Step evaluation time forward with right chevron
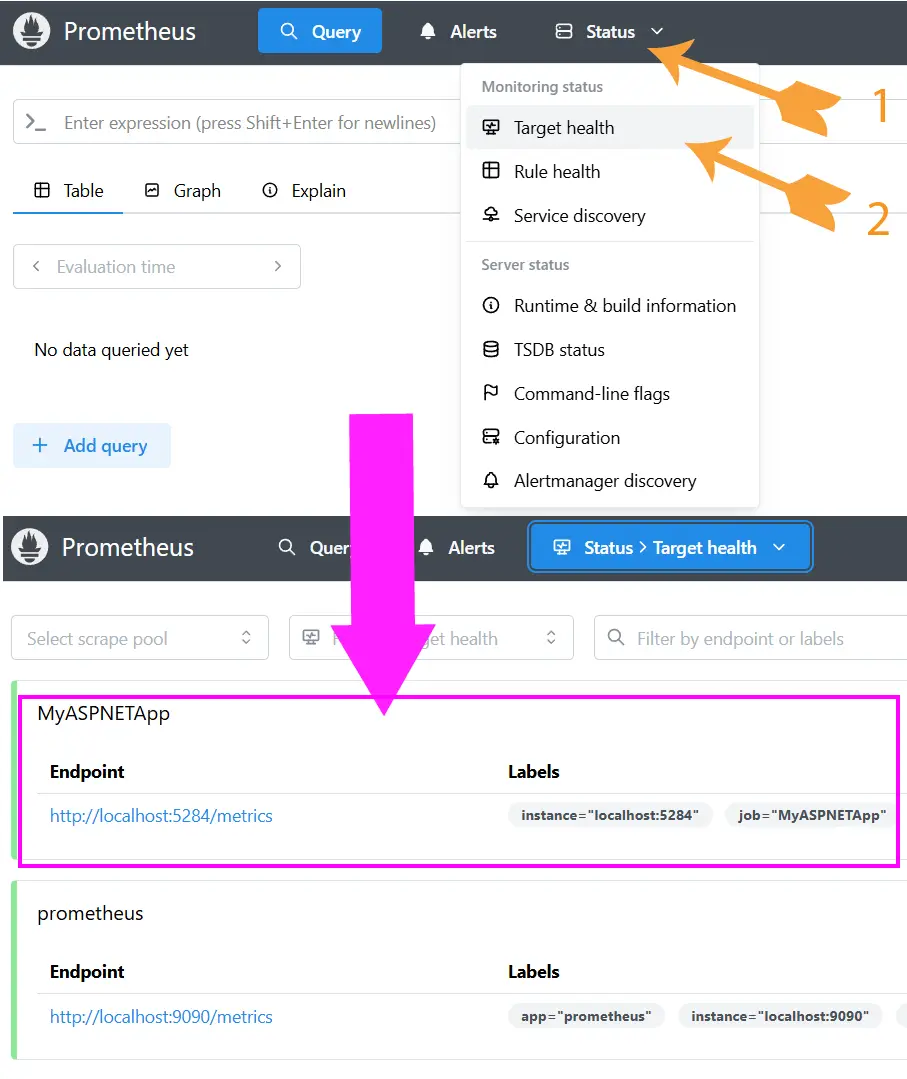907x1079 pixels. (278, 267)
